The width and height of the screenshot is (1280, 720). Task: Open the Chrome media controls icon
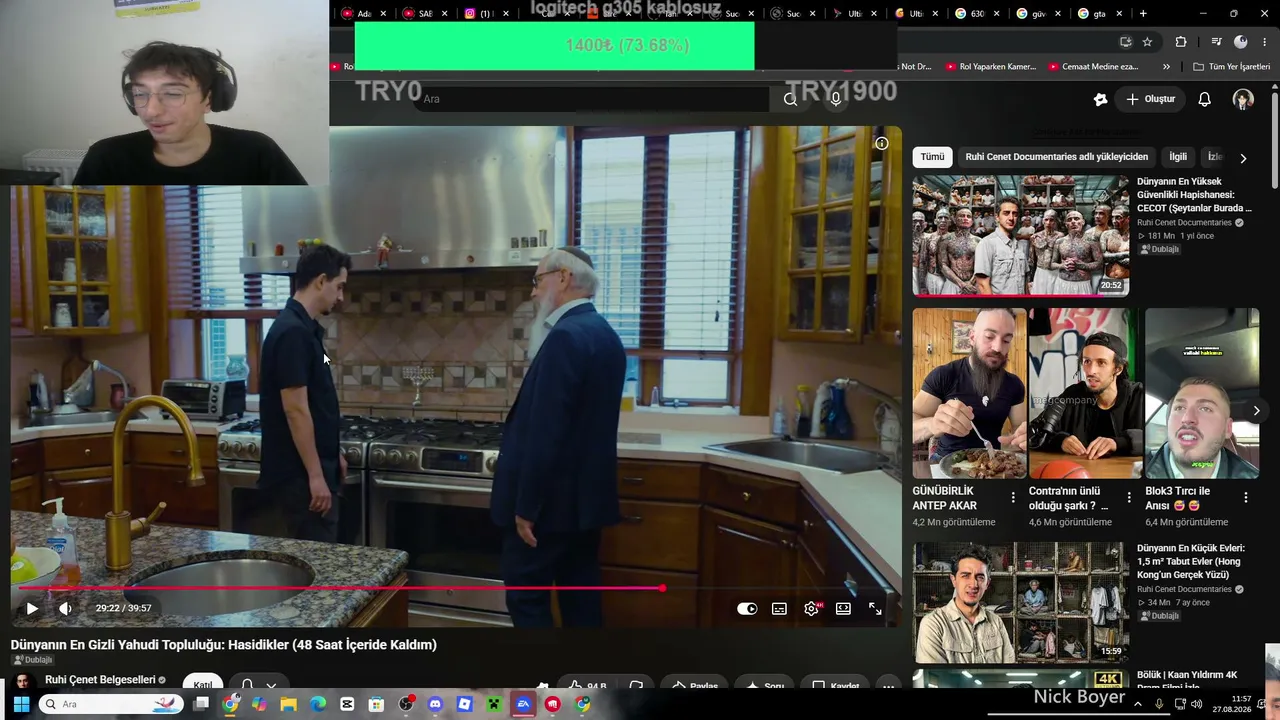pyautogui.click(x=1216, y=42)
